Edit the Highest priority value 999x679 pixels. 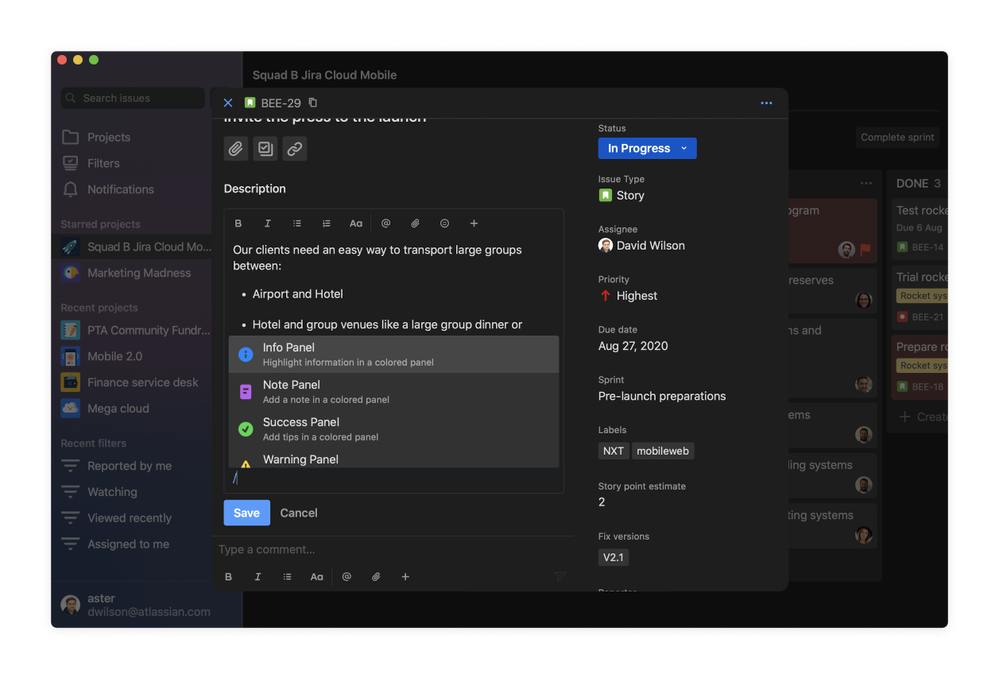(x=628, y=296)
